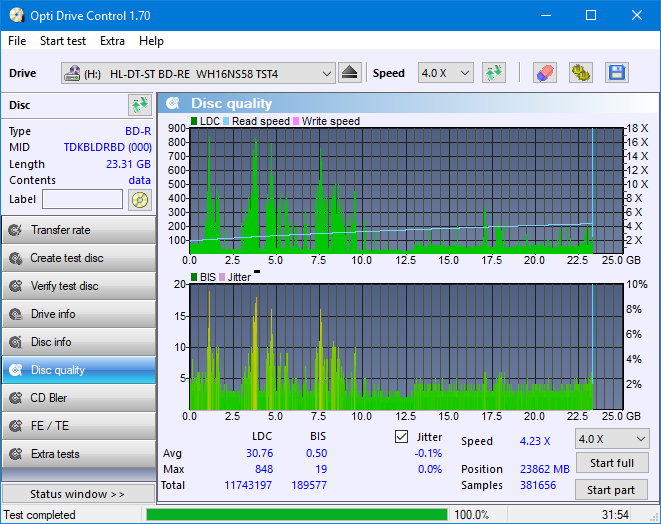Screen dimensions: 661x524
Task: Click the eraser icon in toolbar
Action: tap(545, 73)
